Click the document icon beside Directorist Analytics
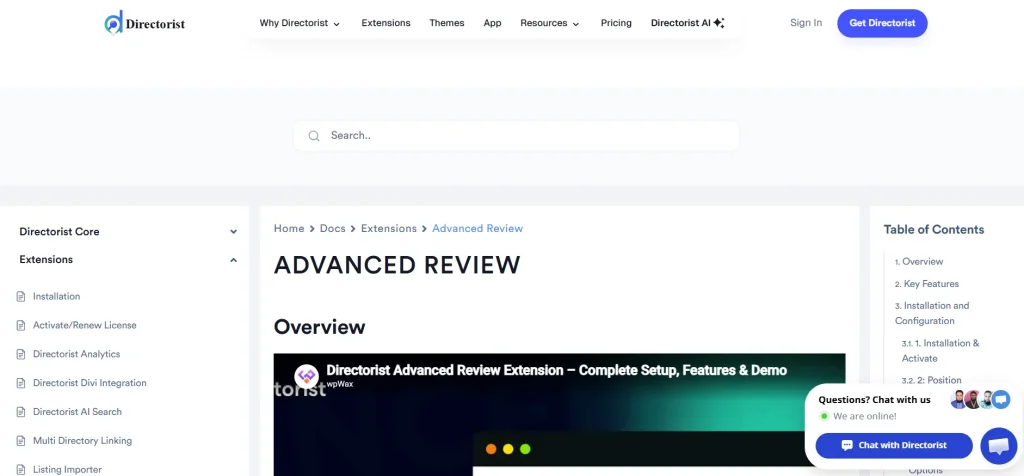The height and width of the screenshot is (476, 1024). pos(21,354)
